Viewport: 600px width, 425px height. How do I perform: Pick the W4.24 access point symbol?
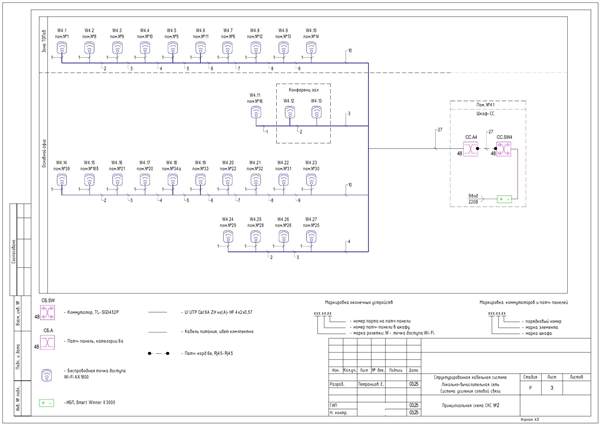(228, 237)
